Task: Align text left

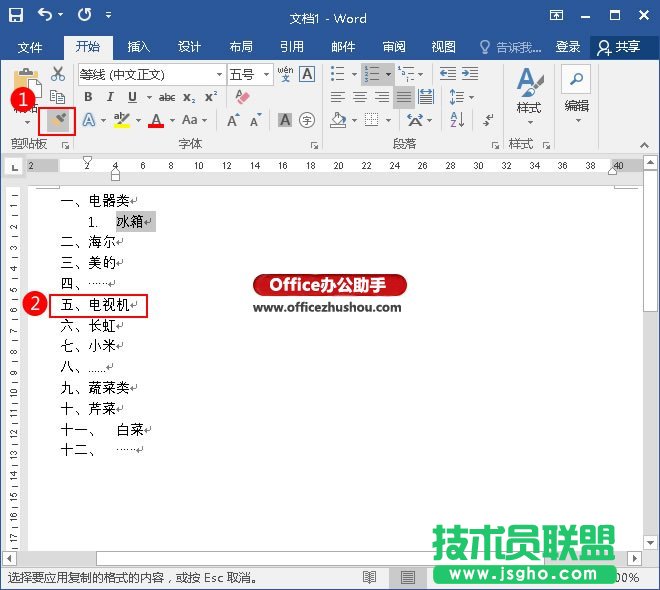Action: point(338,97)
